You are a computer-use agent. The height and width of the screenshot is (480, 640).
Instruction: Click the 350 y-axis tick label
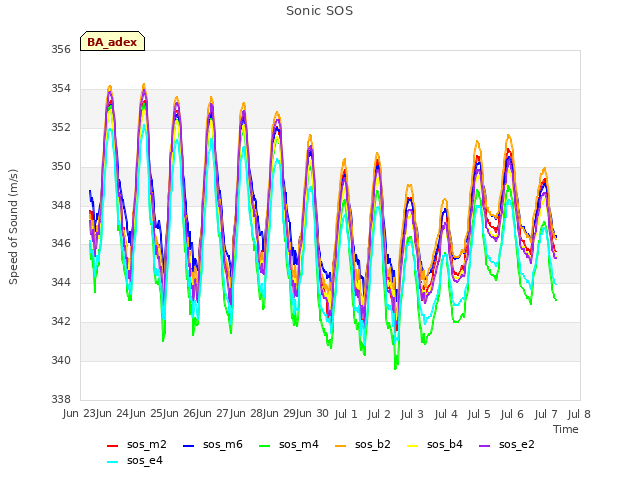click(60, 167)
